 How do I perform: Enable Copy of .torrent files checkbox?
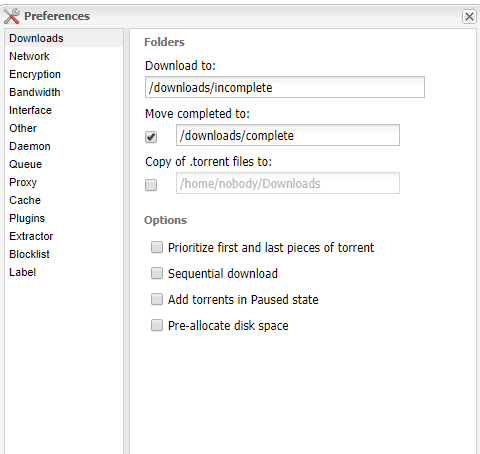click(151, 185)
